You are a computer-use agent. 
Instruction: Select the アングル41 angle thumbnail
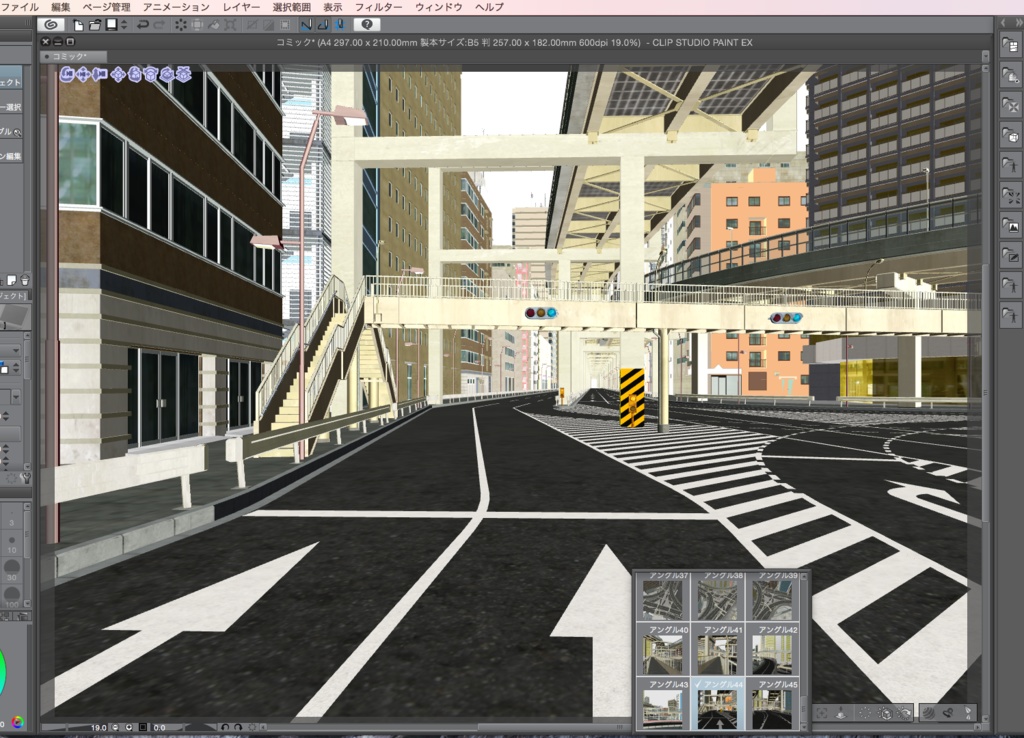point(721,654)
